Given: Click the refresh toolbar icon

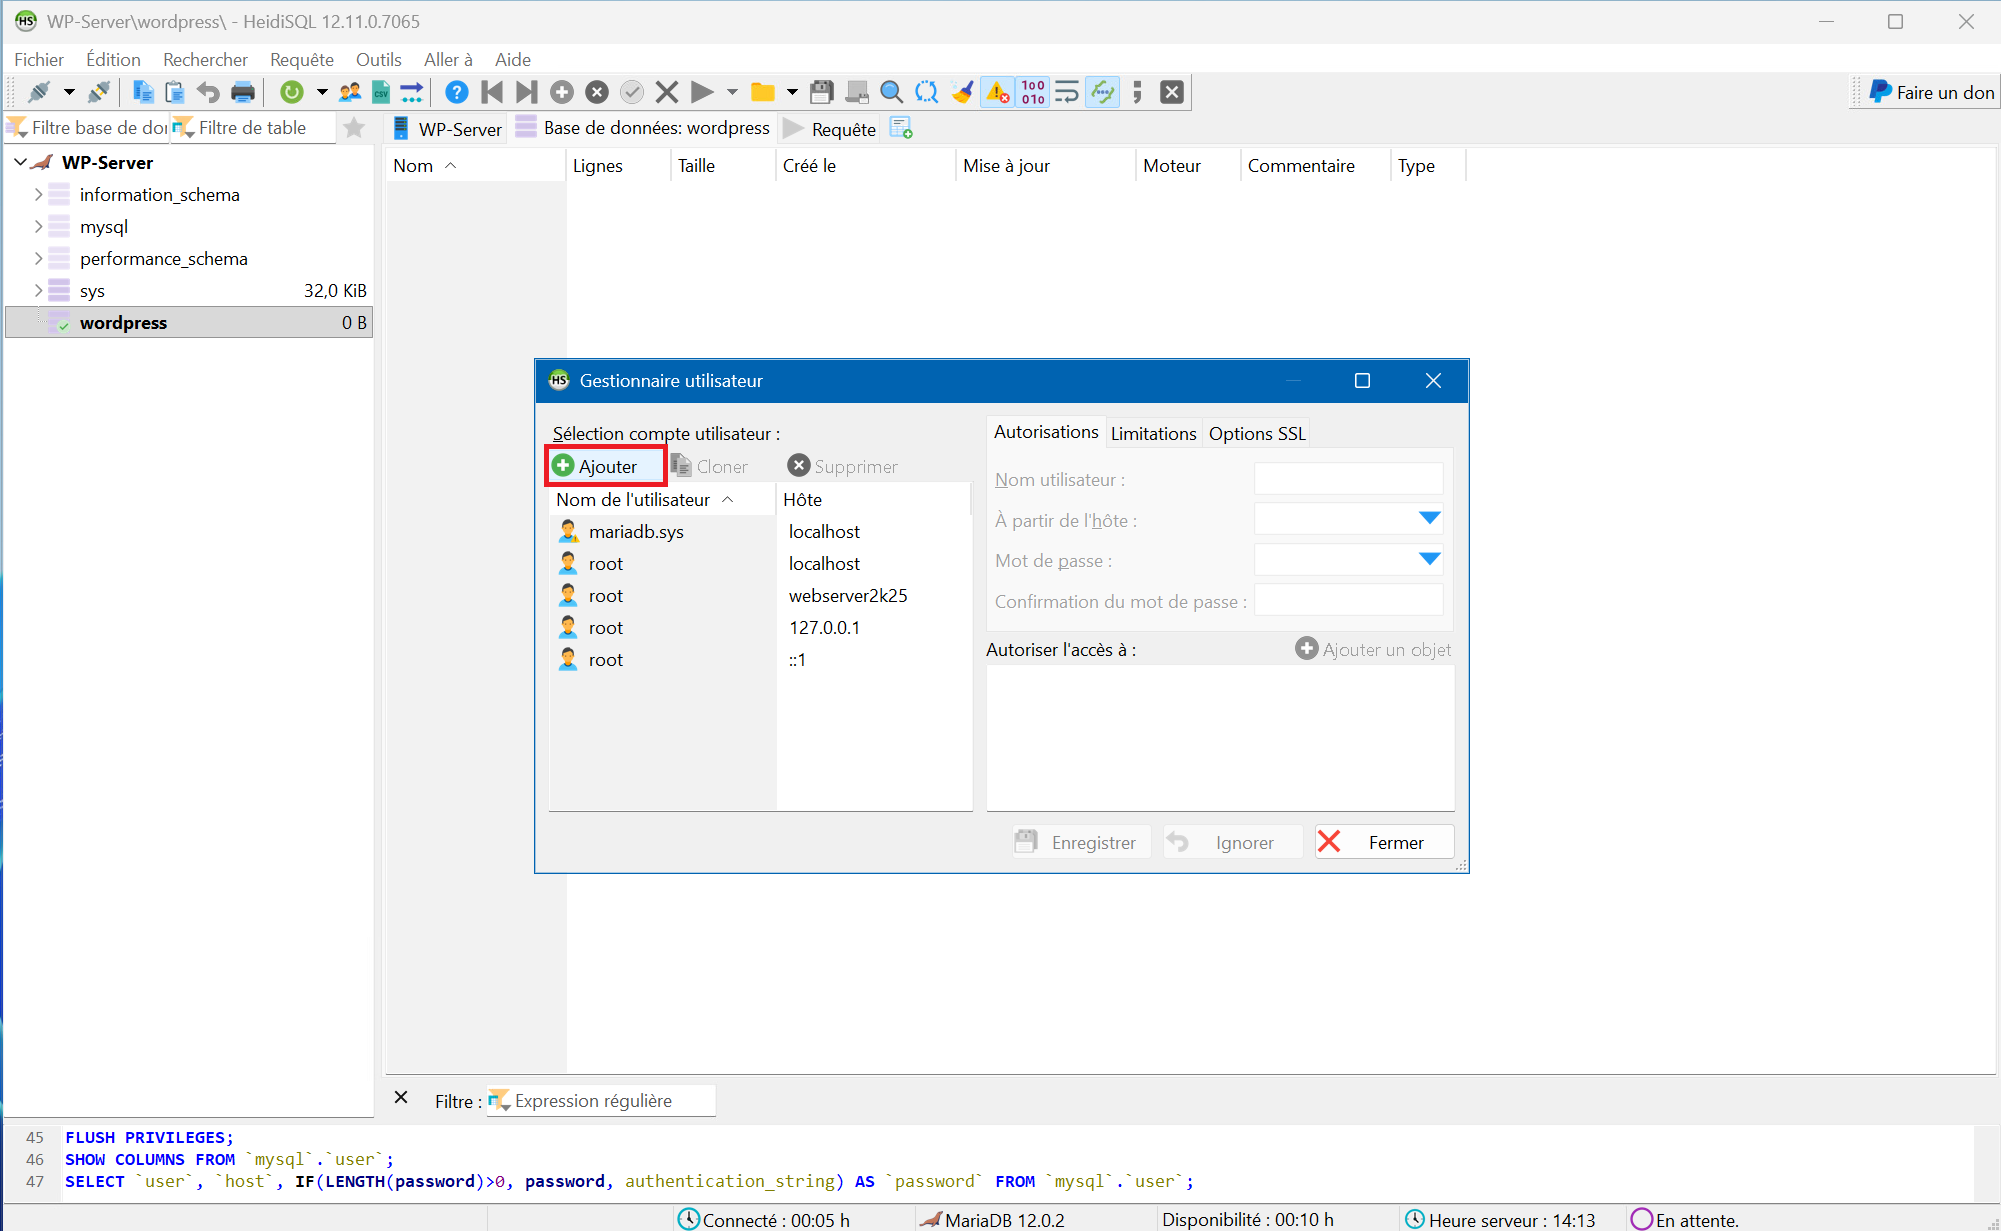Looking at the screenshot, I should click(291, 93).
